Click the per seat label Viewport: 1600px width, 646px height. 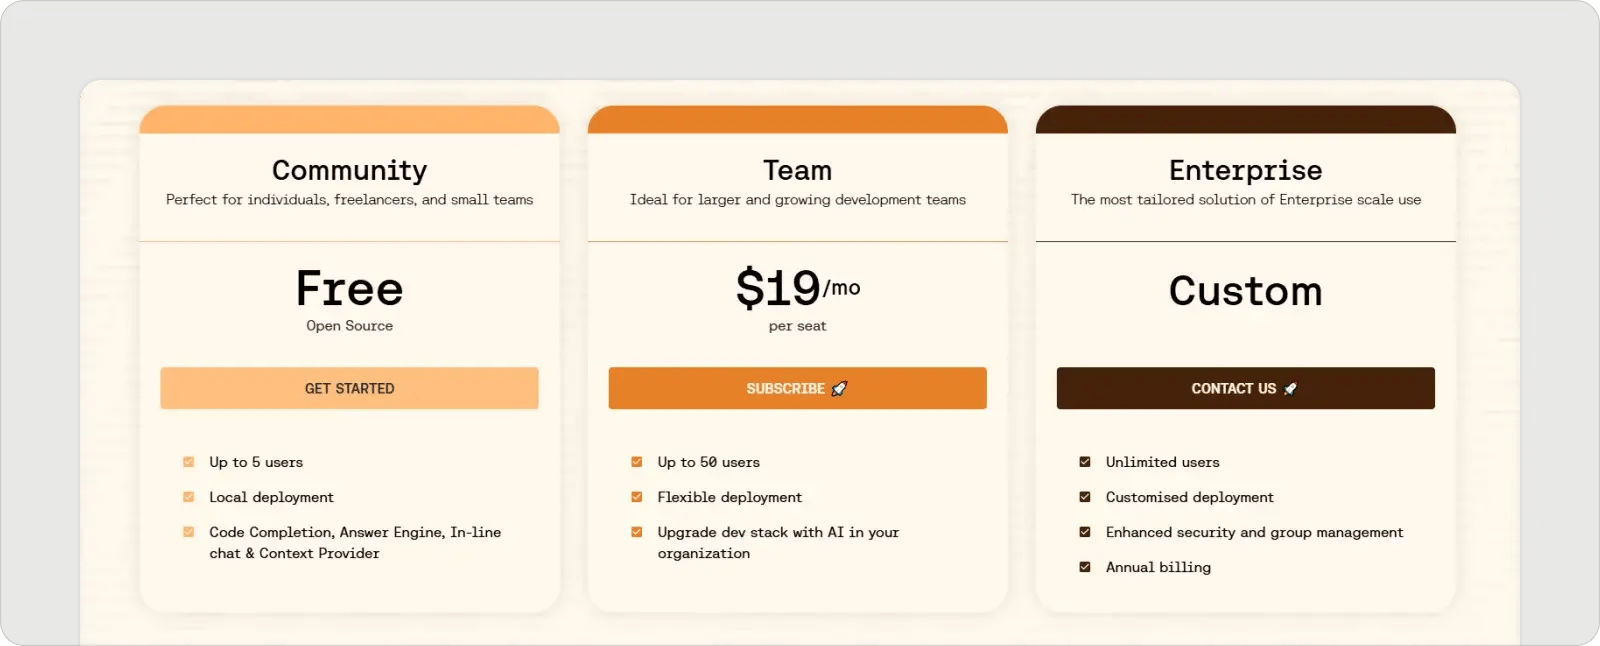point(797,326)
